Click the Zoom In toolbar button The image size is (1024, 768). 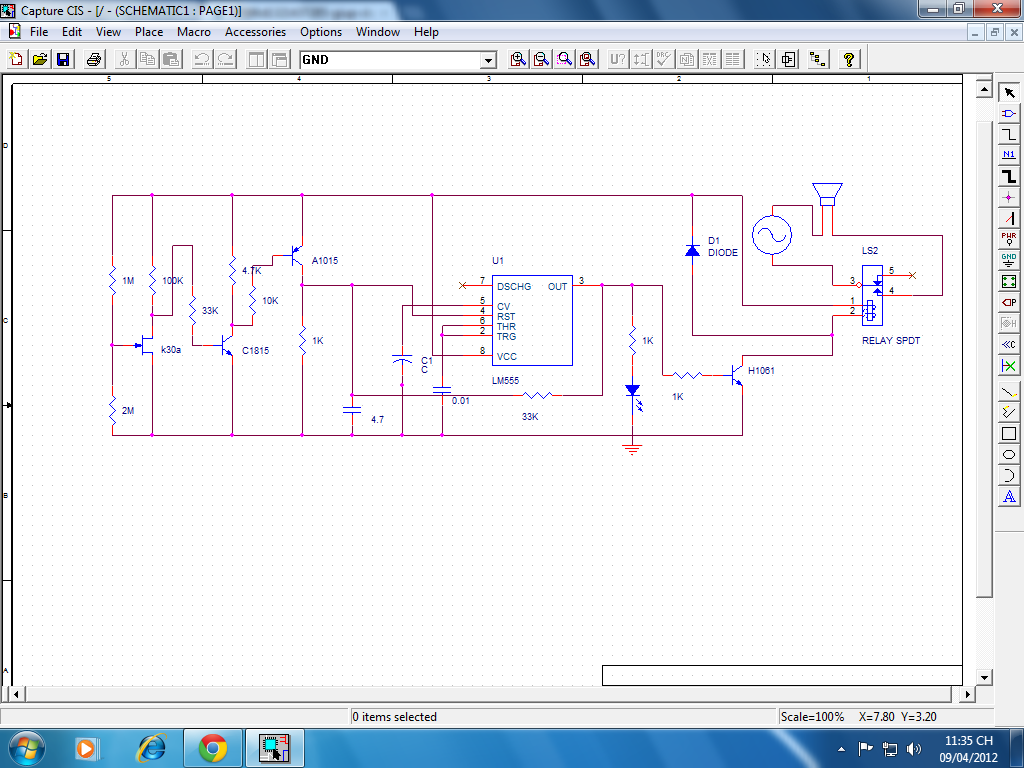[518, 59]
